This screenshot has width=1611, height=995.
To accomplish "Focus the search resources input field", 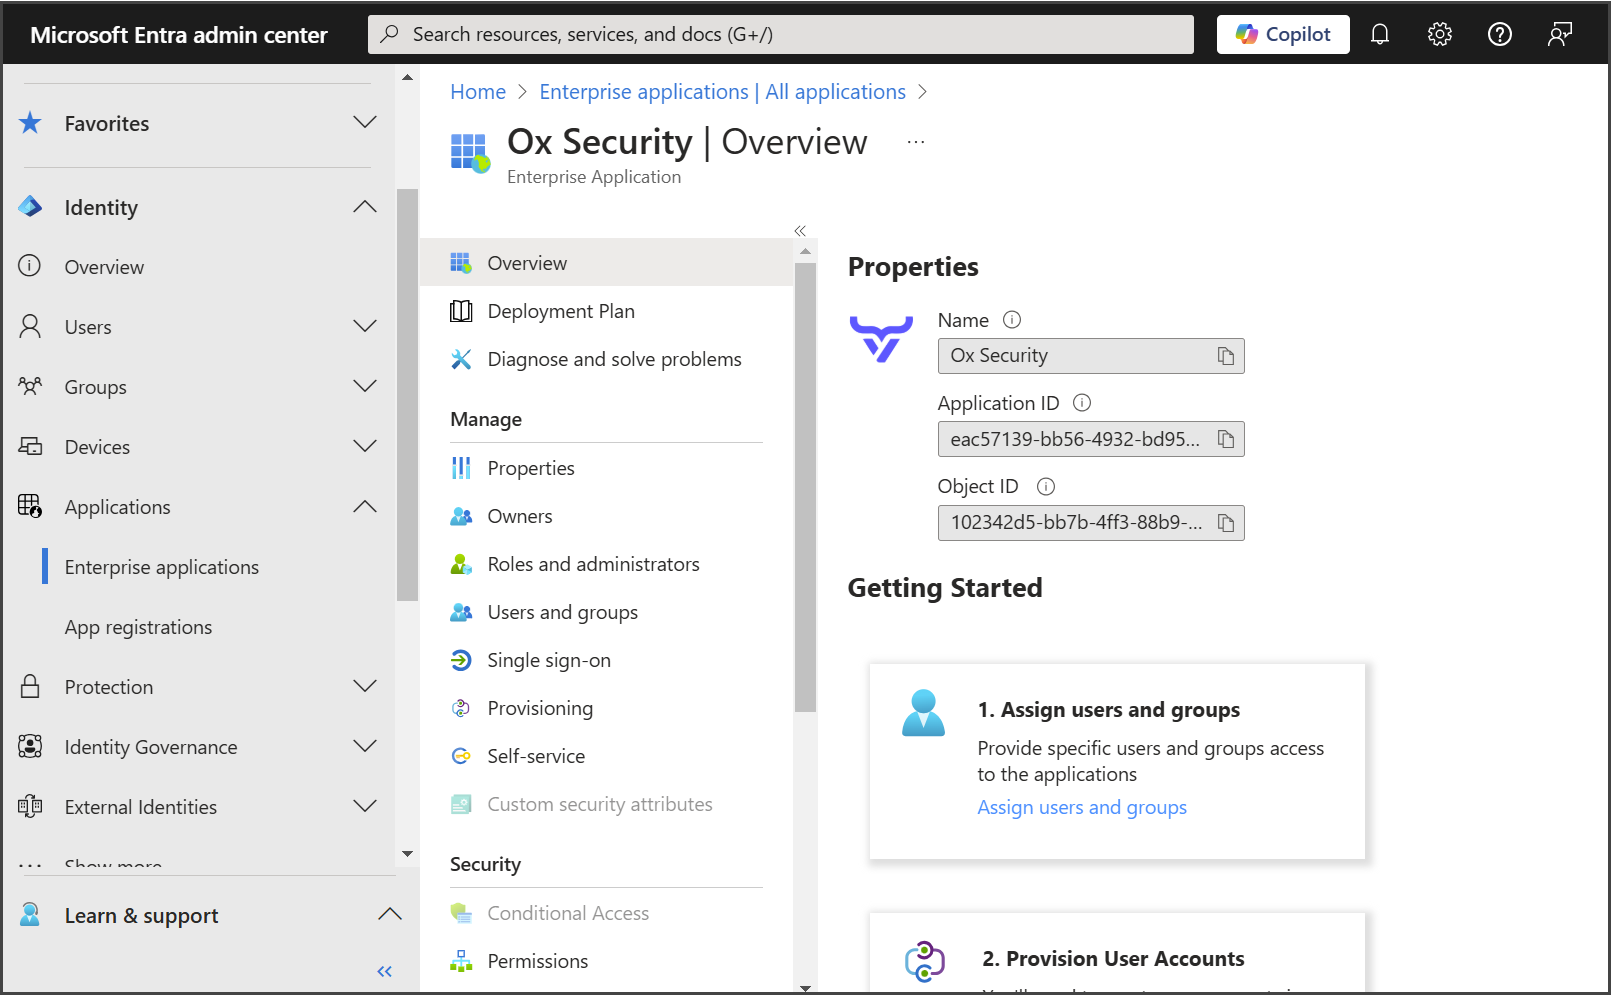I will (780, 35).
